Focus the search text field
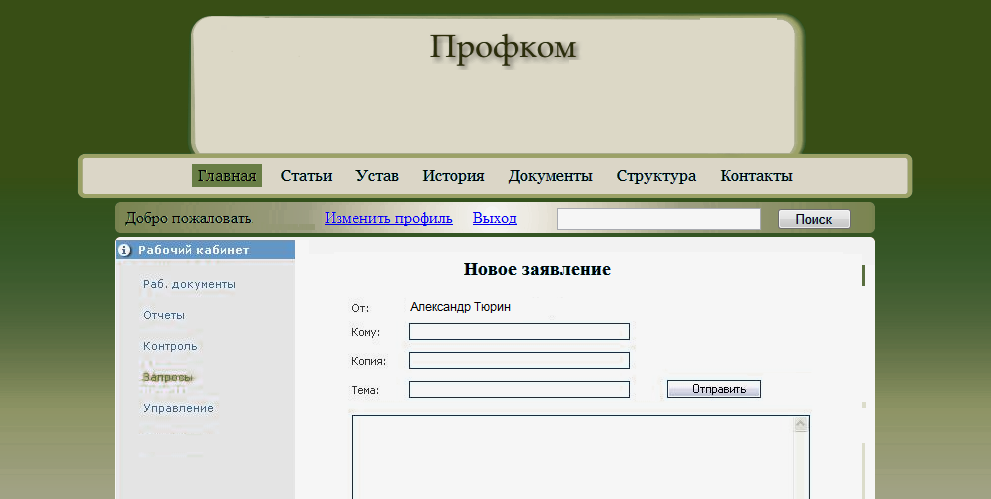Viewport: 991px width, 499px height. click(659, 219)
